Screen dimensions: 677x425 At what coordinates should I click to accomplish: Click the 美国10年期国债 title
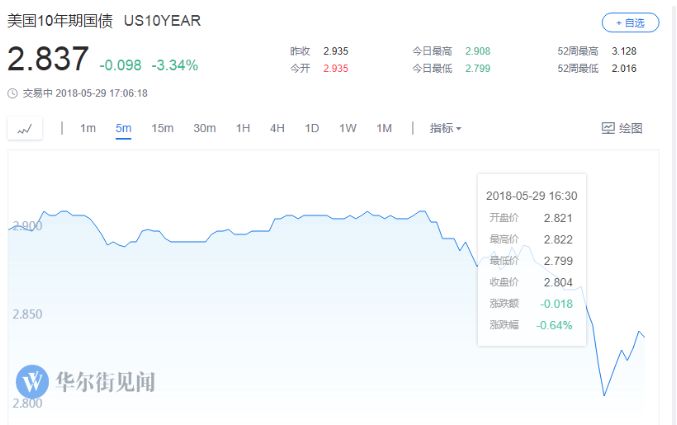tap(60, 20)
